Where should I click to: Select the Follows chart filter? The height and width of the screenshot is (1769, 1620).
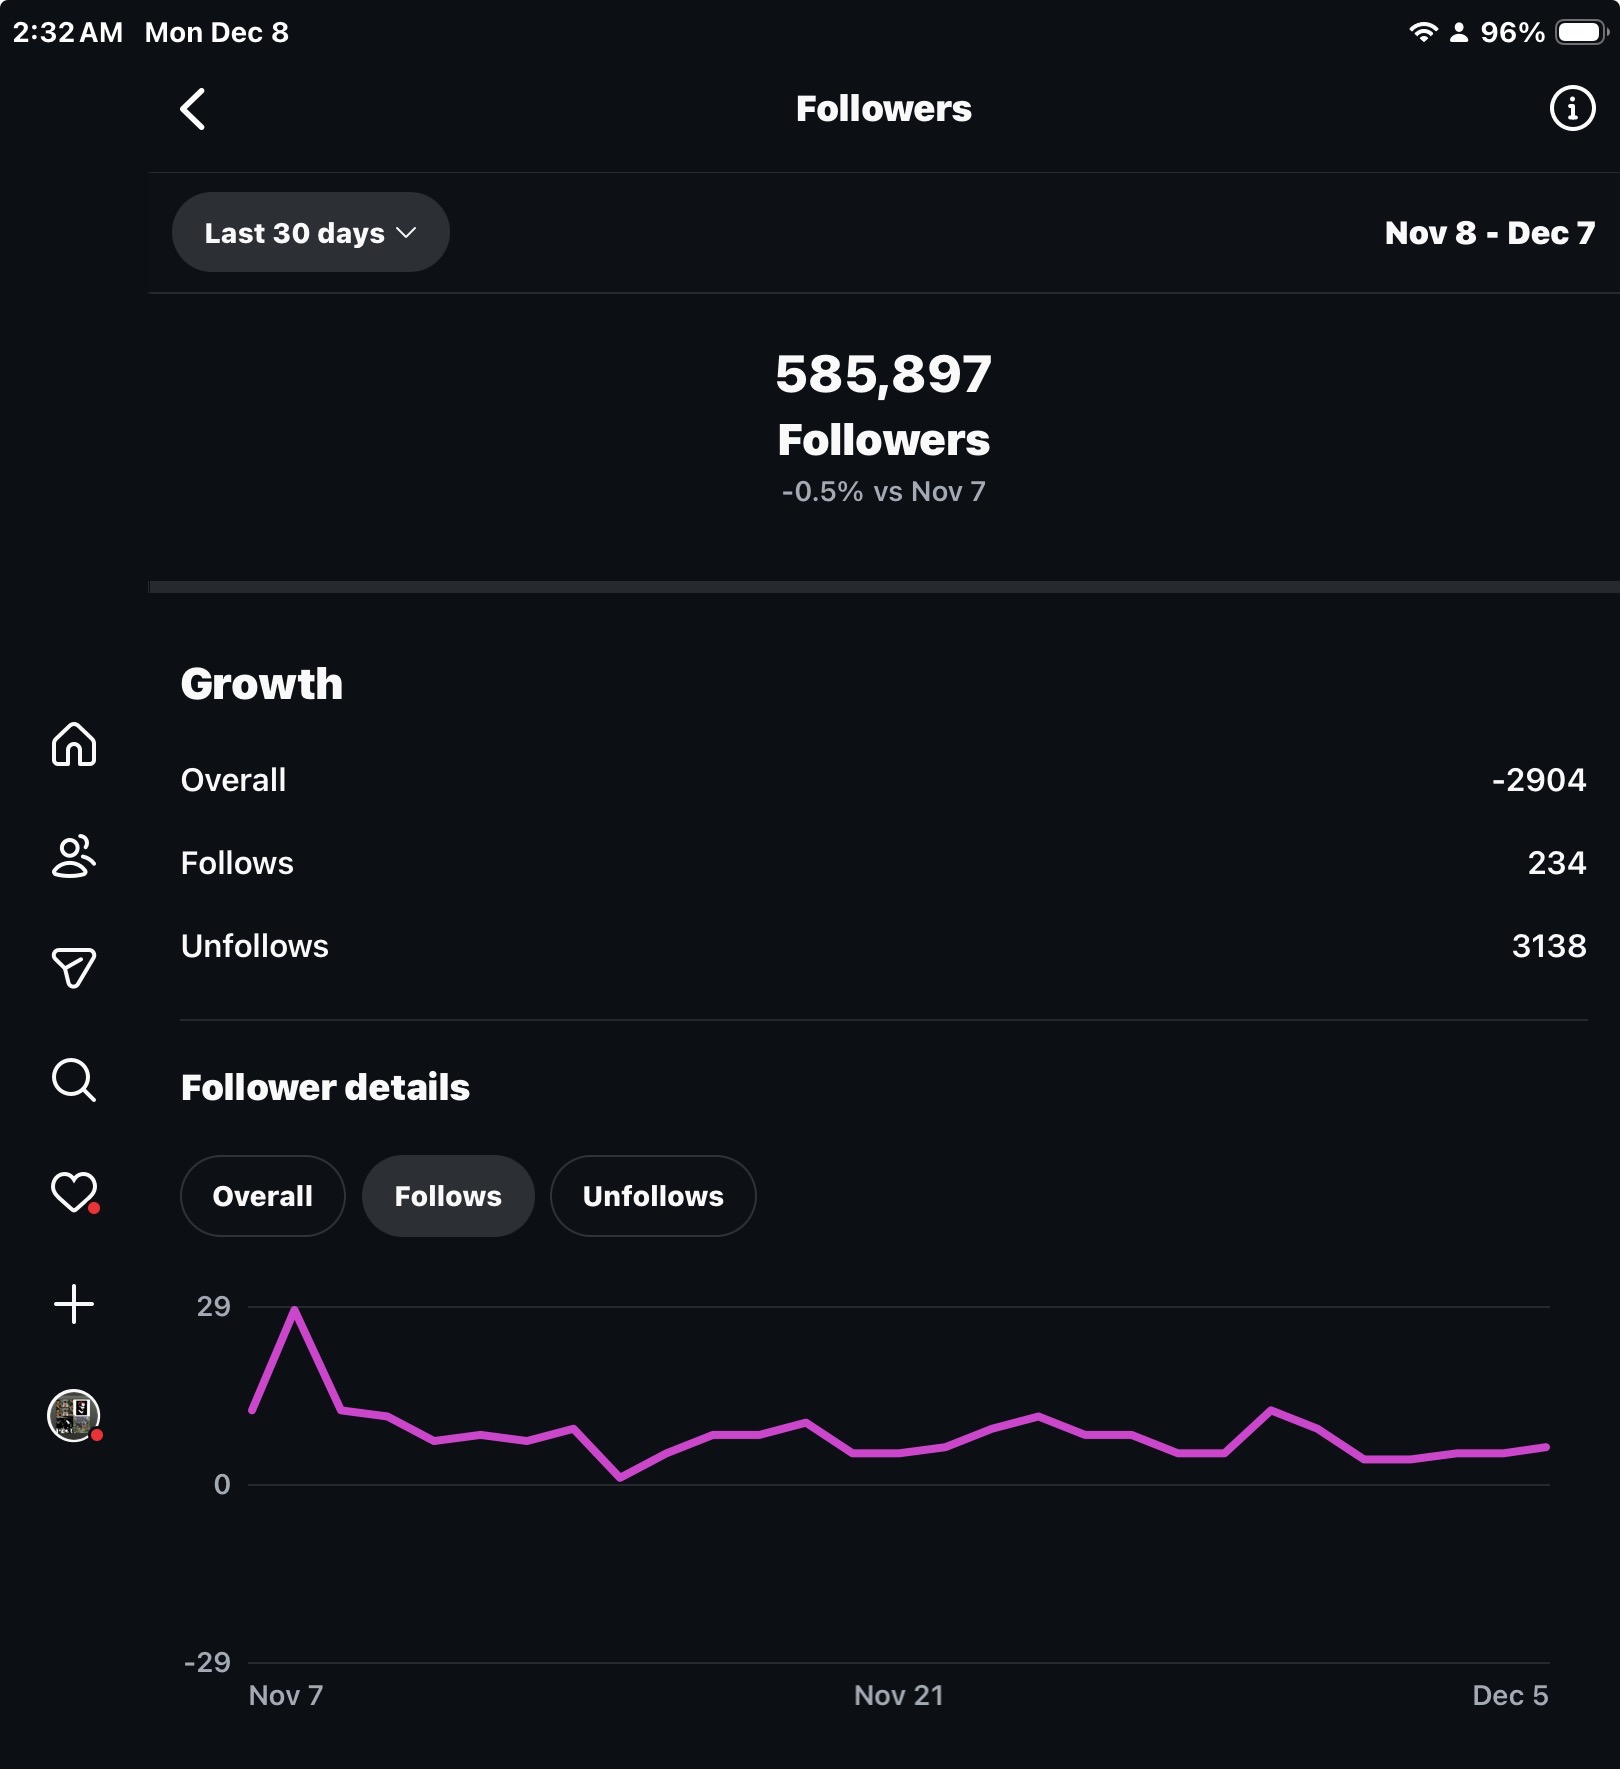tap(448, 1196)
